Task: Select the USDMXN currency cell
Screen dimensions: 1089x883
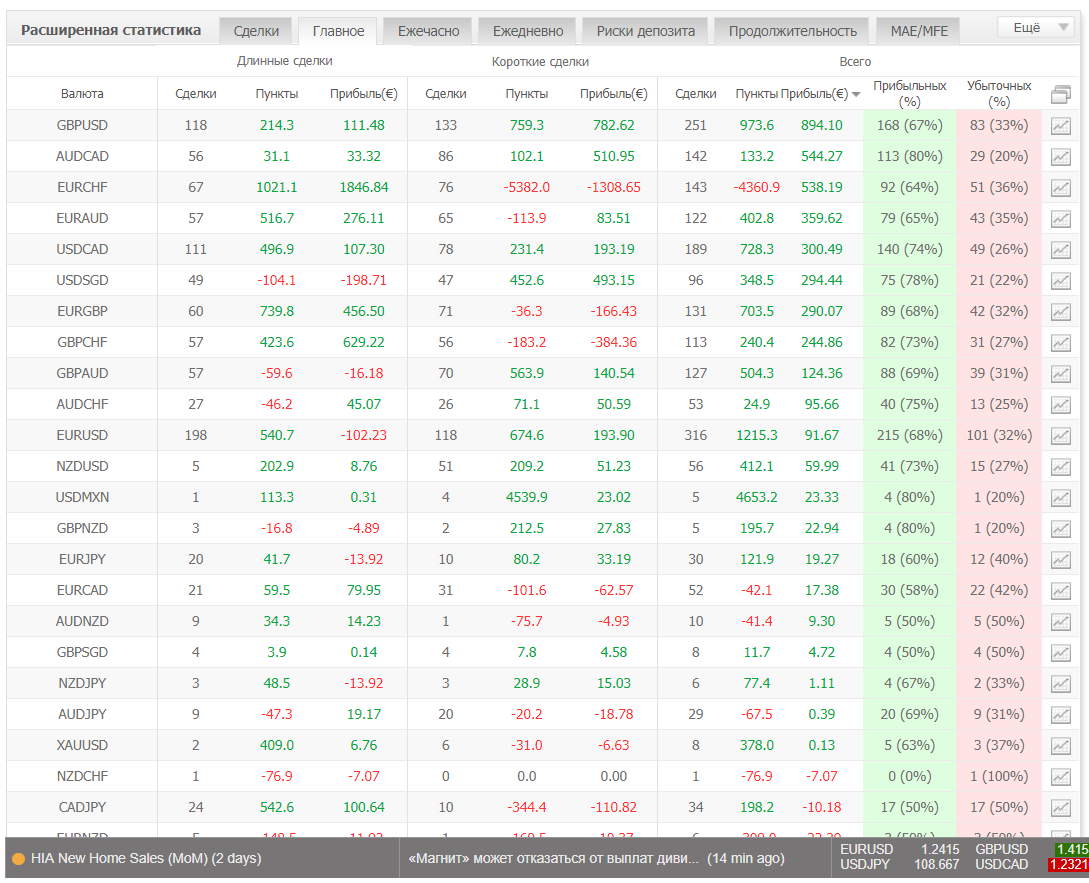Action: (x=82, y=497)
